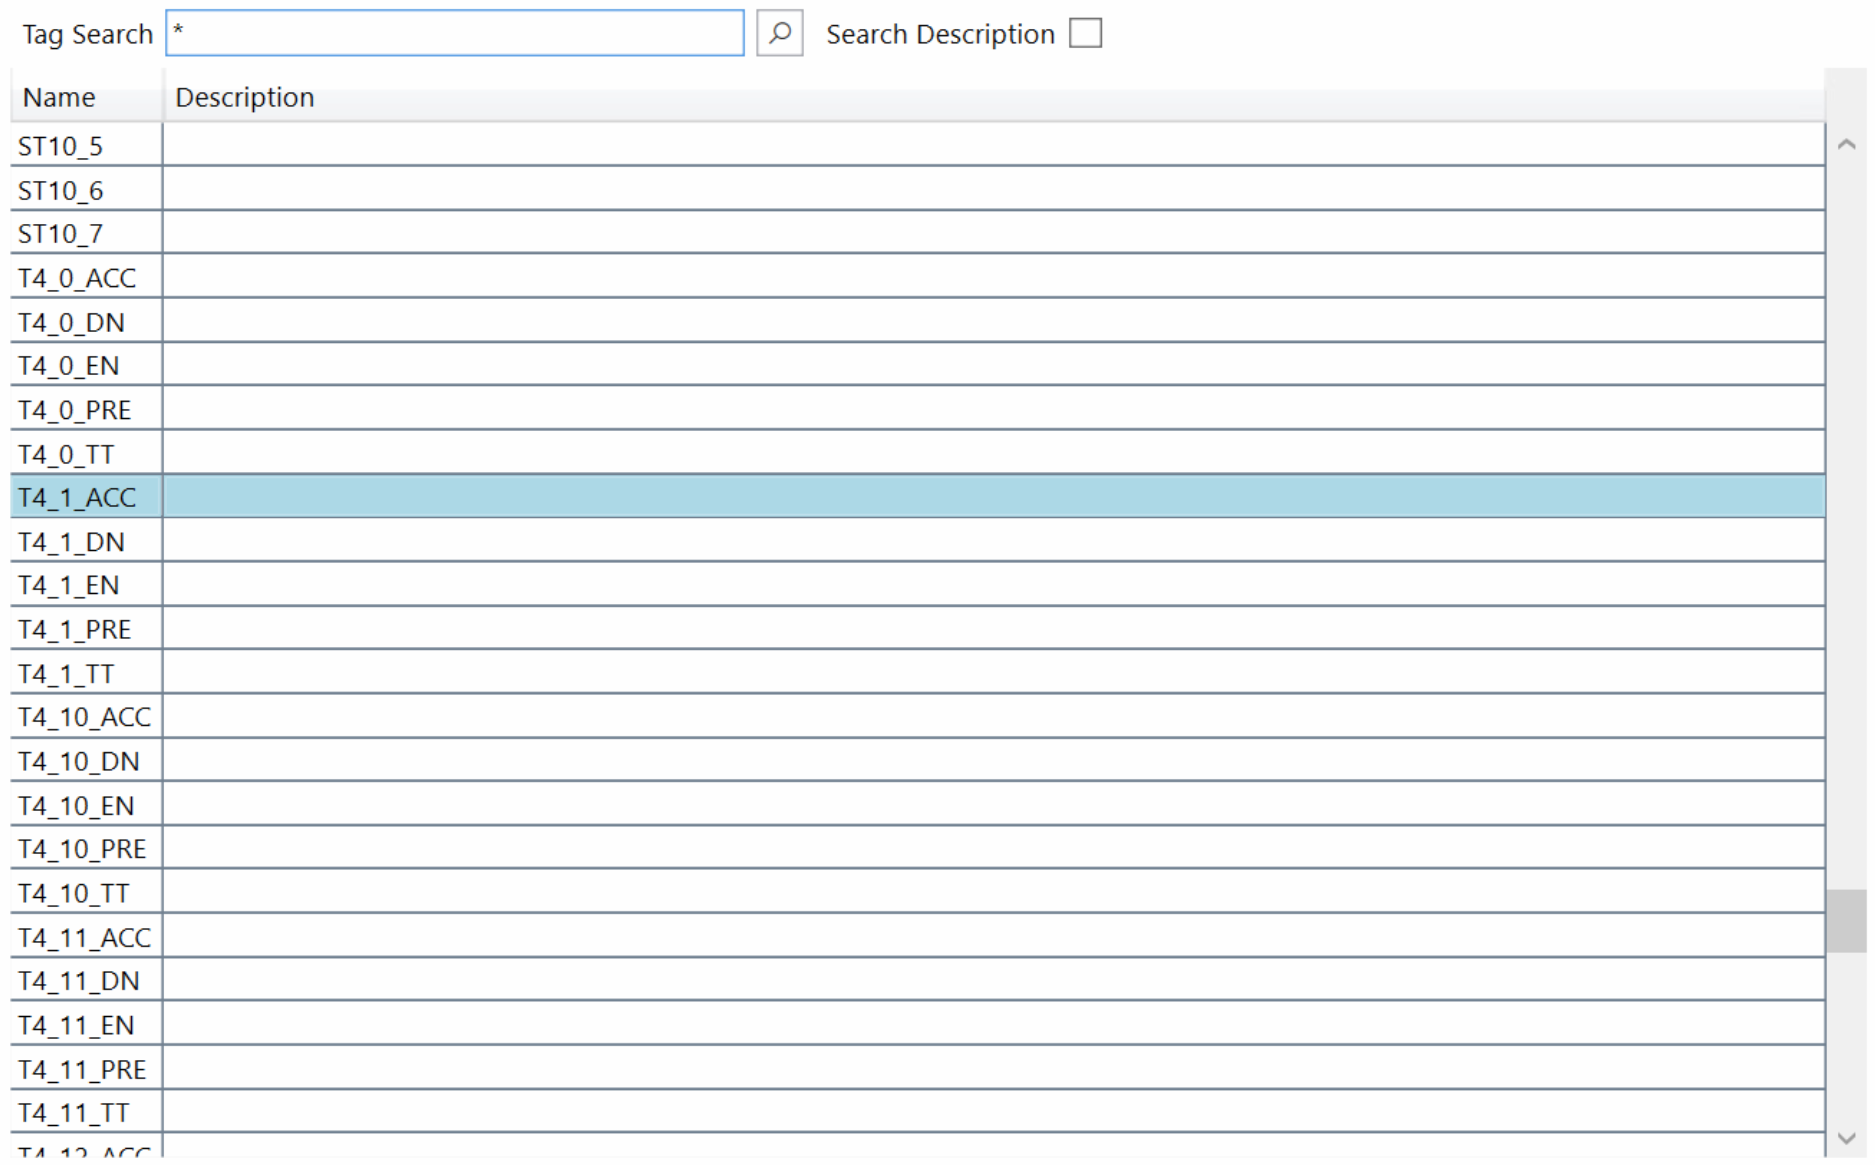Viewport: 1875px width, 1165px height.
Task: Select tag row ST10_6
Action: (918, 190)
